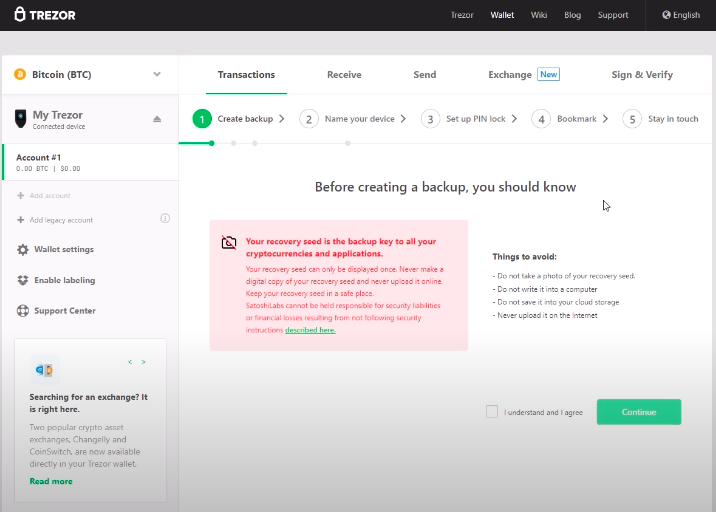Click the Dropbox icon for Enable labeling

[x=22, y=280]
